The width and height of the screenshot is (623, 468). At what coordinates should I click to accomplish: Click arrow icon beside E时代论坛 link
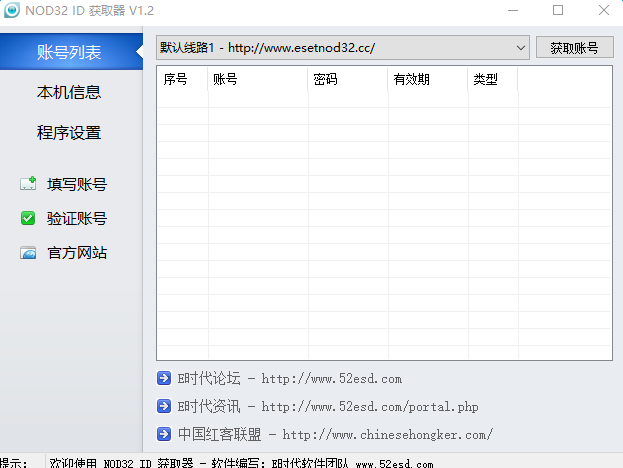tap(164, 378)
